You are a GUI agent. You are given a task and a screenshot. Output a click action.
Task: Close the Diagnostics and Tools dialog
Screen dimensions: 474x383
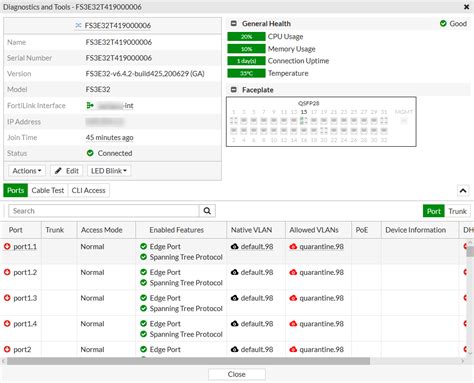pos(466,7)
